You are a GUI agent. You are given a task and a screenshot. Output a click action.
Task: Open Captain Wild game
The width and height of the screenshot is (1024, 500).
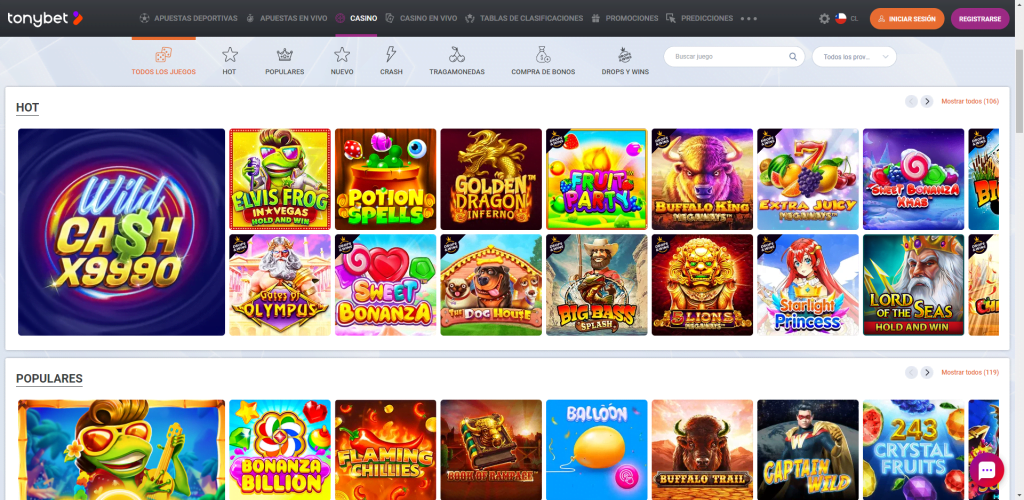click(808, 450)
